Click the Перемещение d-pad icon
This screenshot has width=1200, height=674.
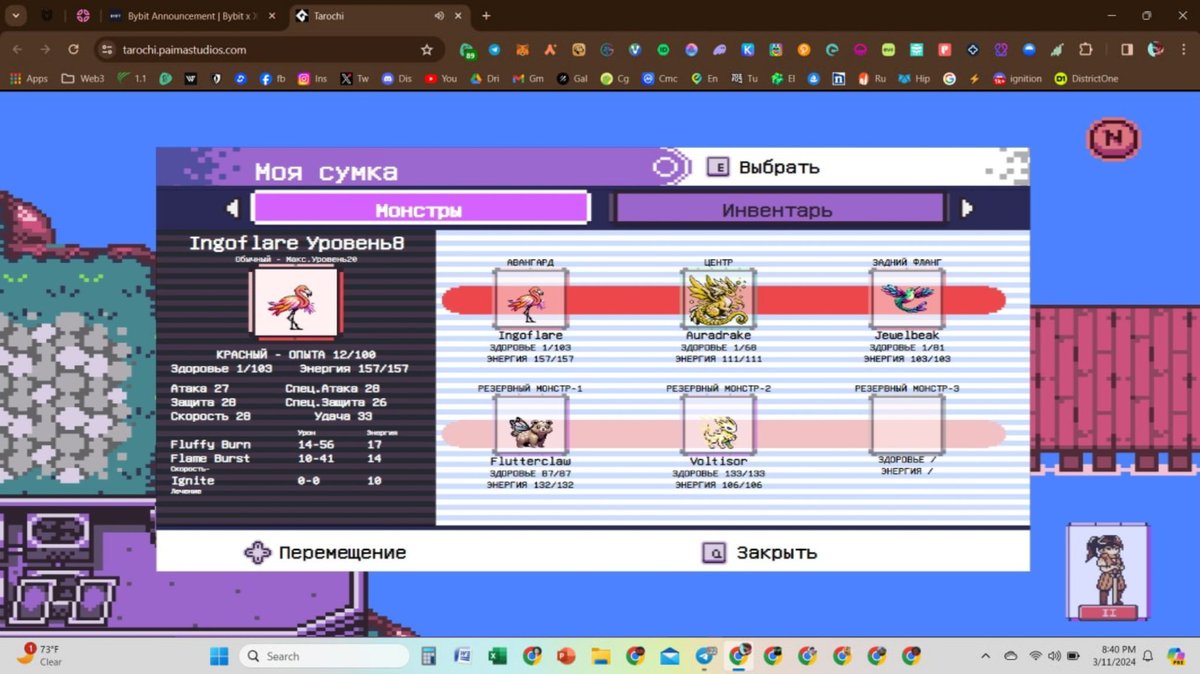point(258,552)
